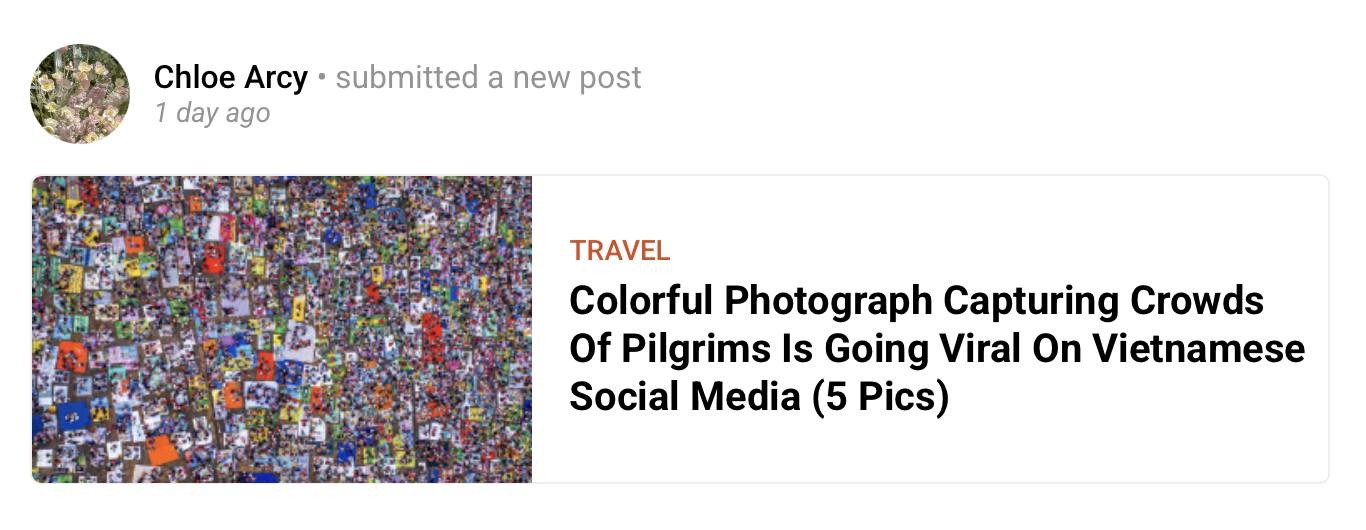The height and width of the screenshot is (530, 1366).
Task: Open the Chloe Arcy author name link
Action: (x=231, y=77)
